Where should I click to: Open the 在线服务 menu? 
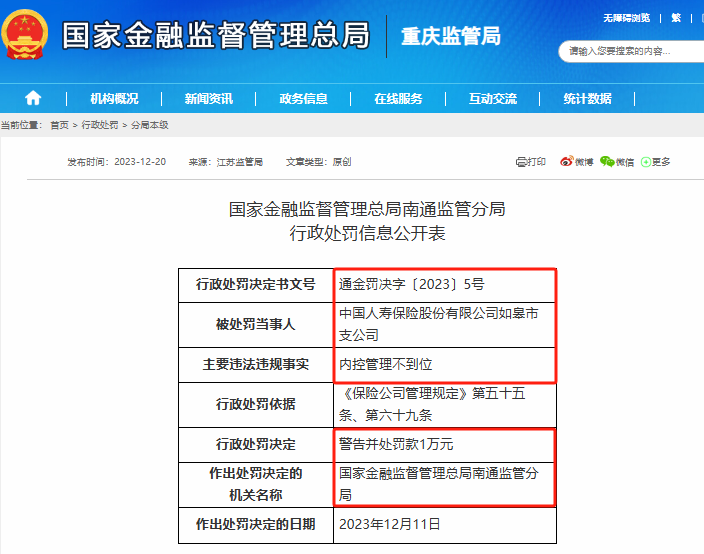(398, 98)
